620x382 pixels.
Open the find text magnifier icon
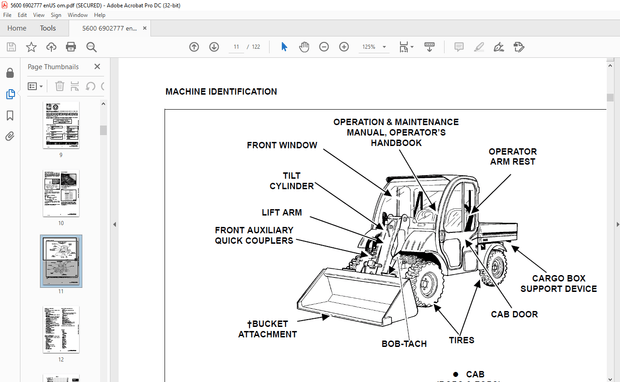(x=91, y=47)
